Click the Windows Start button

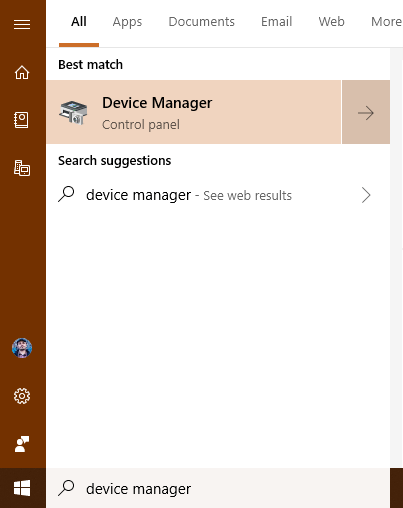[22, 488]
